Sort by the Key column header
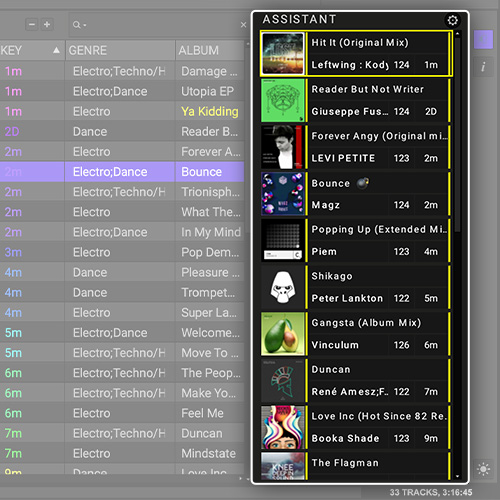The height and width of the screenshot is (500, 500). point(32,50)
